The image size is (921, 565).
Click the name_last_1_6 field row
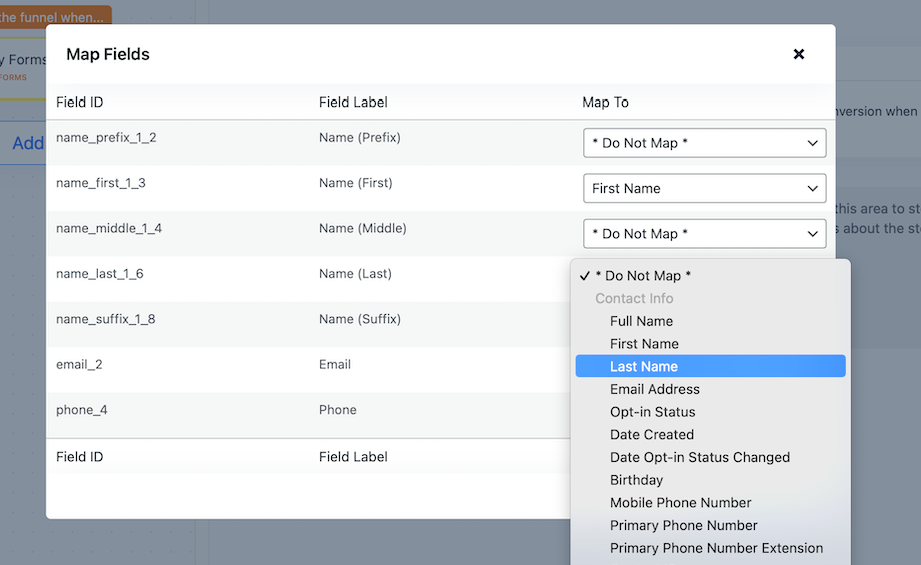[x=99, y=274]
